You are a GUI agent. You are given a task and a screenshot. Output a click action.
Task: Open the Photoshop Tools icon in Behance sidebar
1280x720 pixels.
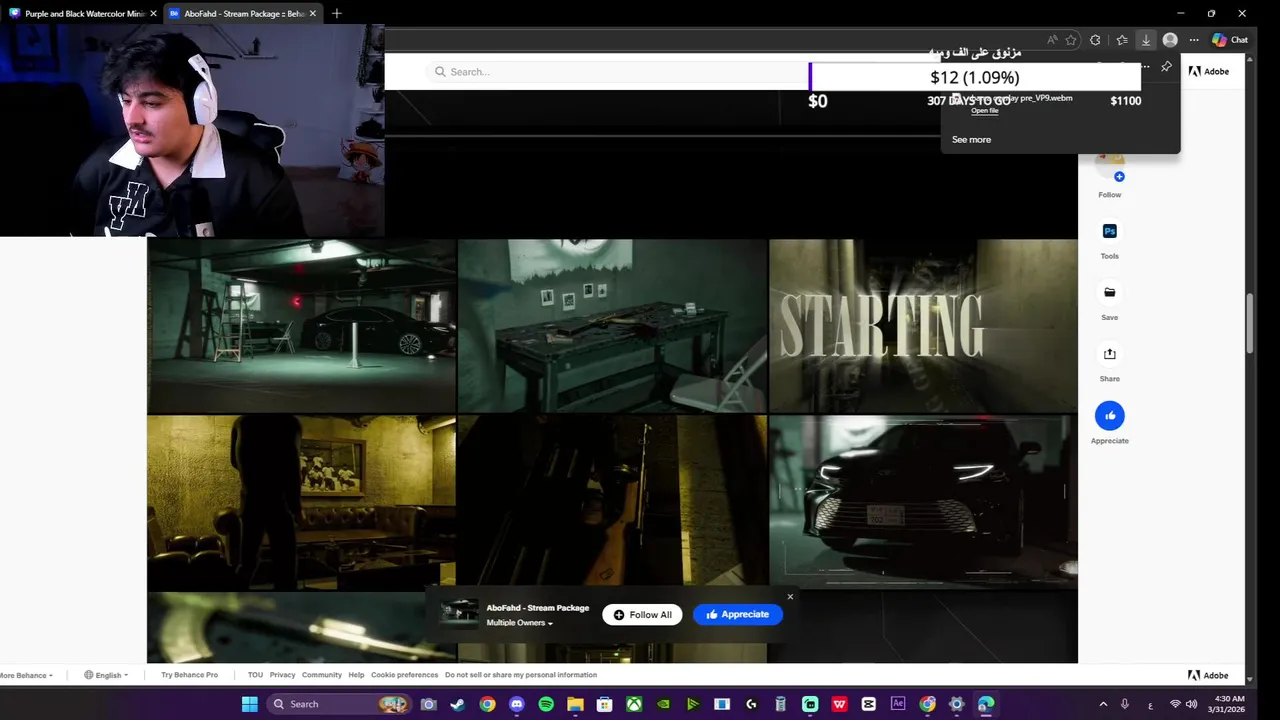pyautogui.click(x=1109, y=231)
